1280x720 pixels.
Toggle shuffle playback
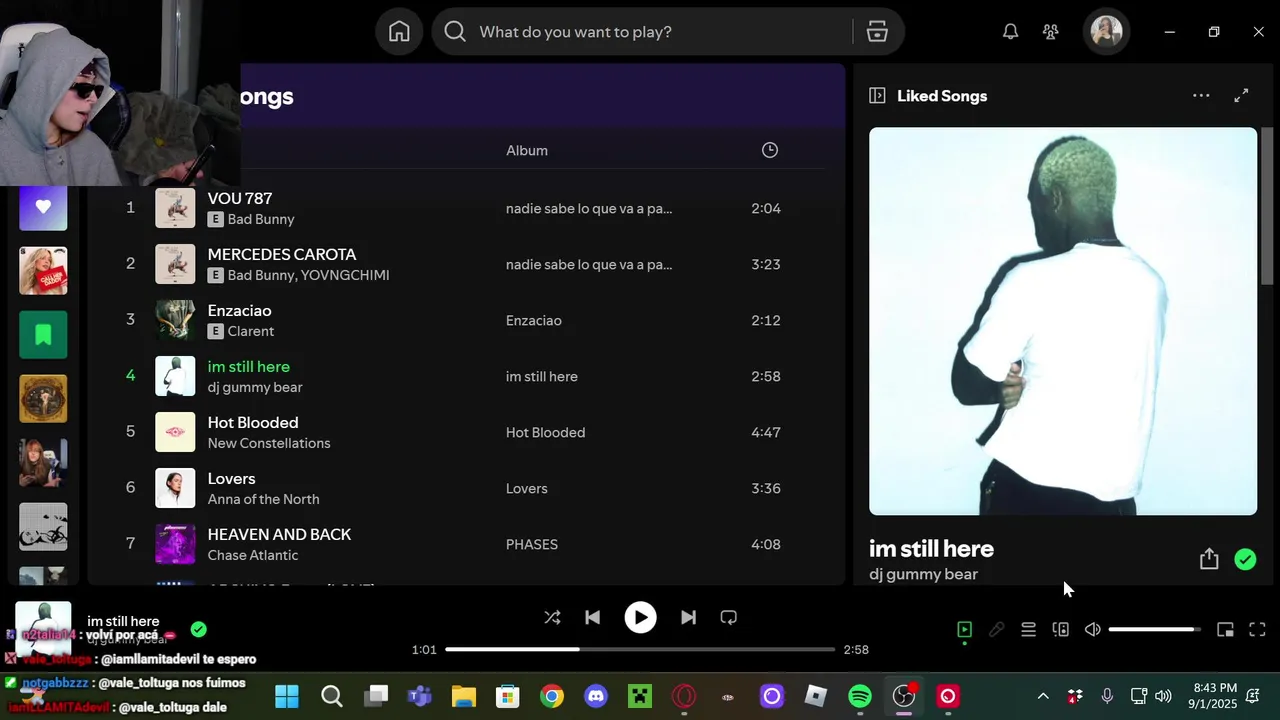click(552, 618)
